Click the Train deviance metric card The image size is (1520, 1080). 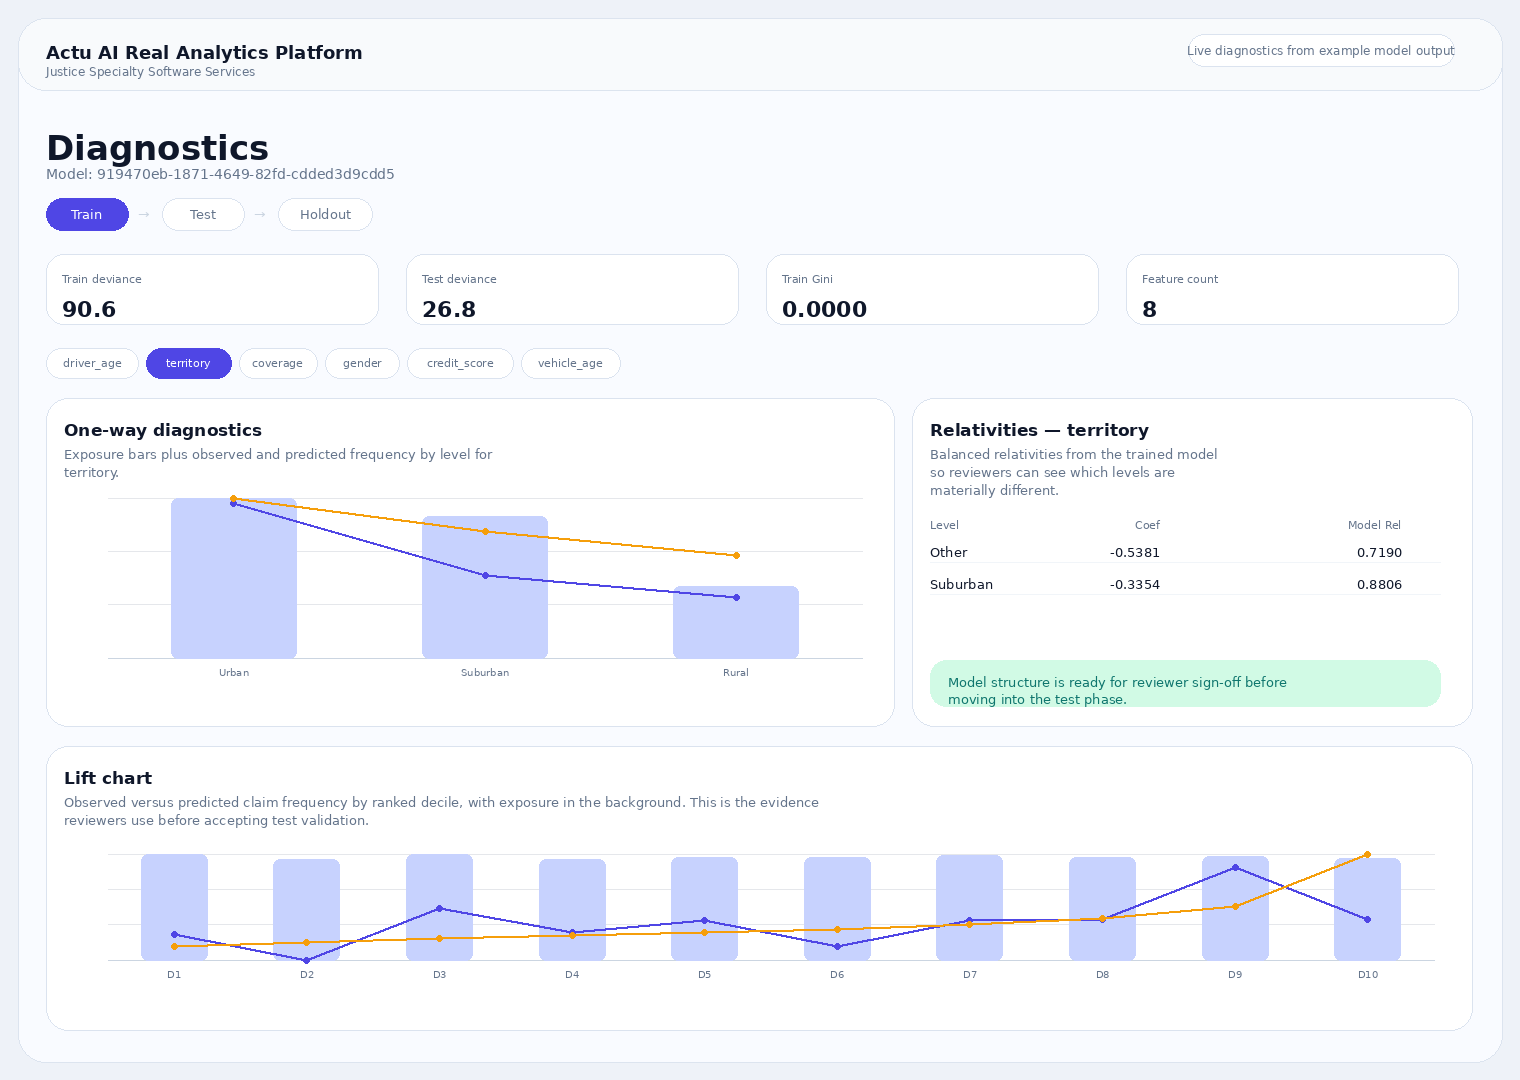[x=212, y=289]
